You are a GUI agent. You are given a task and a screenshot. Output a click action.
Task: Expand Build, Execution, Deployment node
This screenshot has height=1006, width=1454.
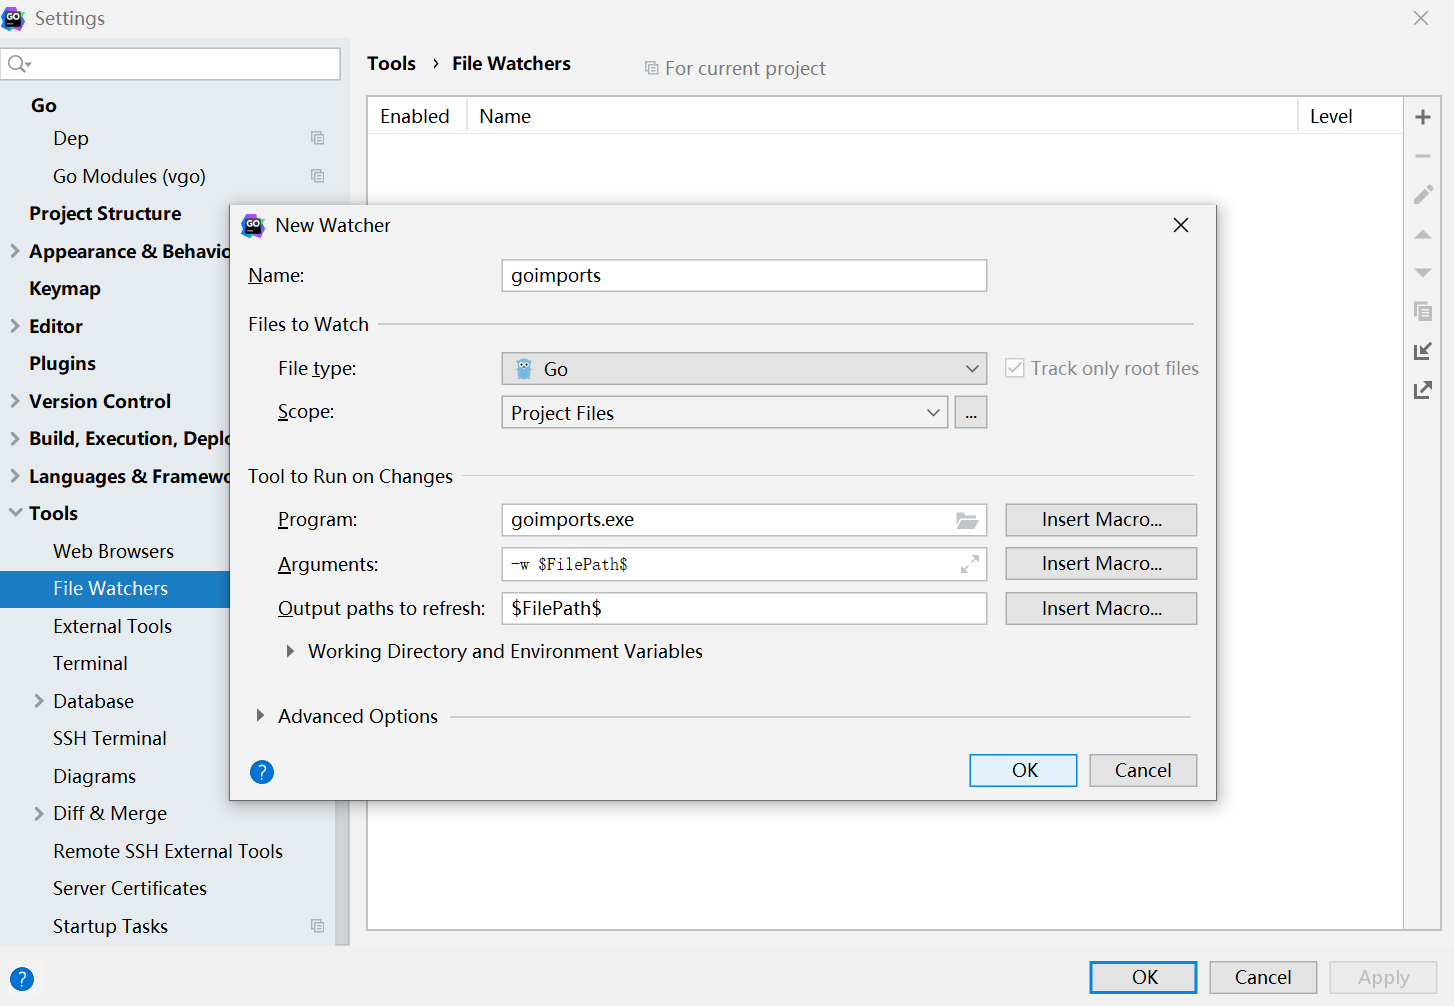pyautogui.click(x=15, y=438)
